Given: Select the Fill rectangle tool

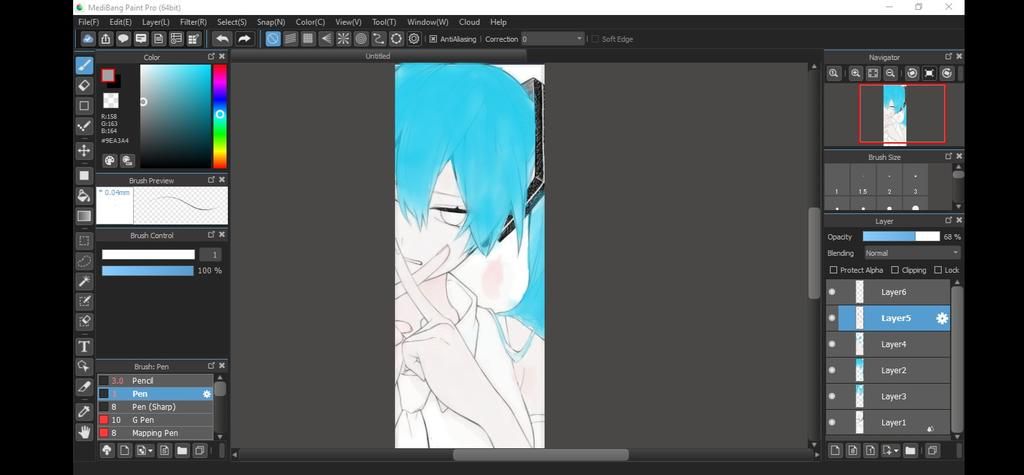Looking at the screenshot, I should (84, 175).
